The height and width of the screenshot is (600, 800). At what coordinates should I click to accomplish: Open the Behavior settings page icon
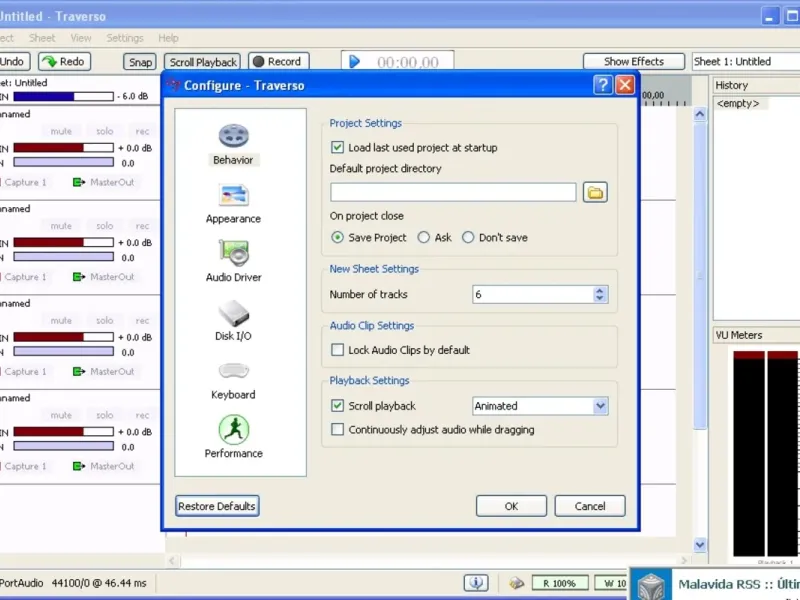point(234,136)
